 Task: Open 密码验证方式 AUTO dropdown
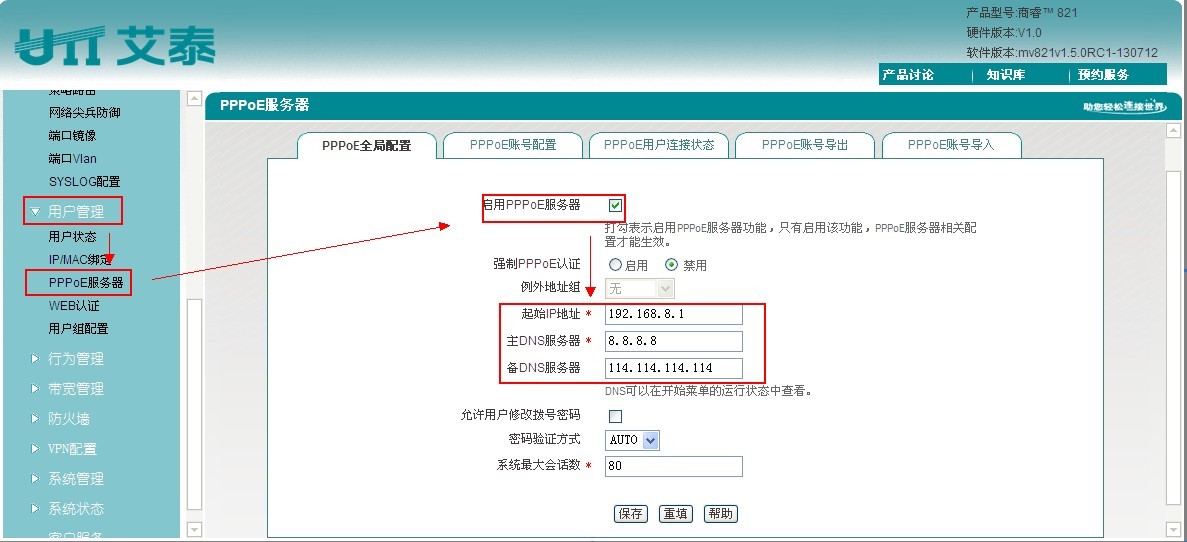coord(632,440)
